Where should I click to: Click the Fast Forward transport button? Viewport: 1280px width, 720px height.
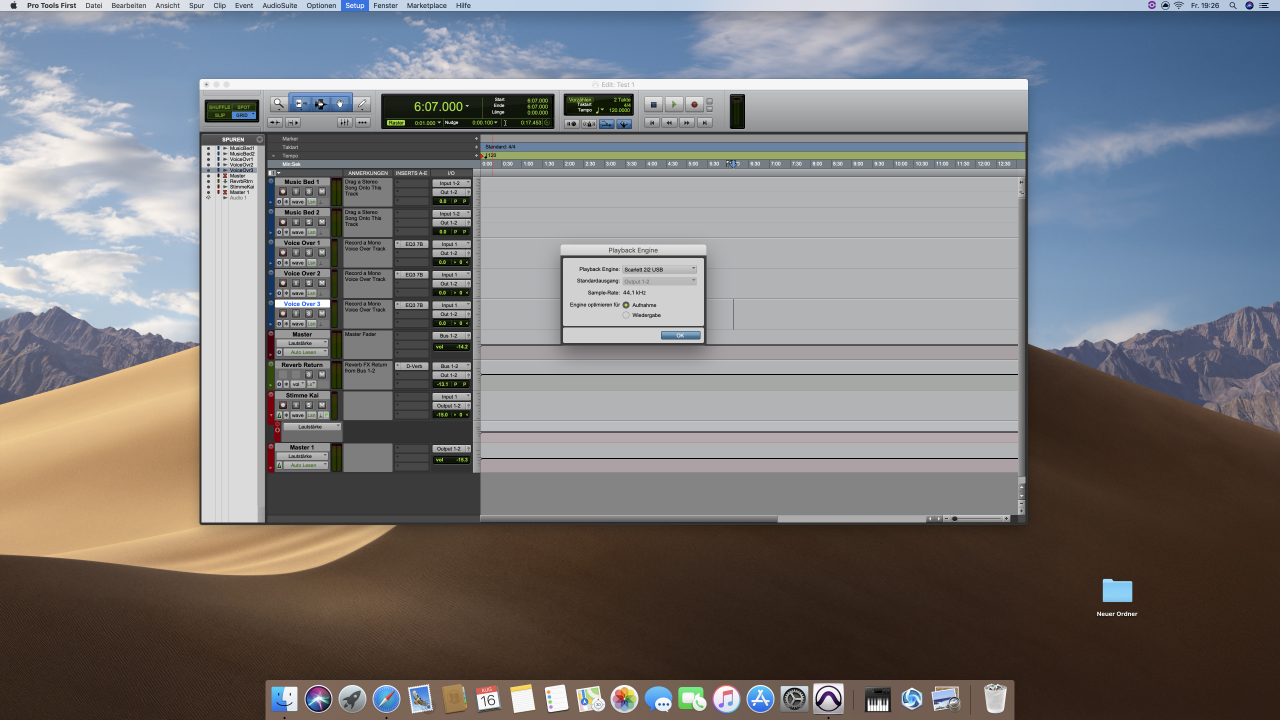[687, 123]
